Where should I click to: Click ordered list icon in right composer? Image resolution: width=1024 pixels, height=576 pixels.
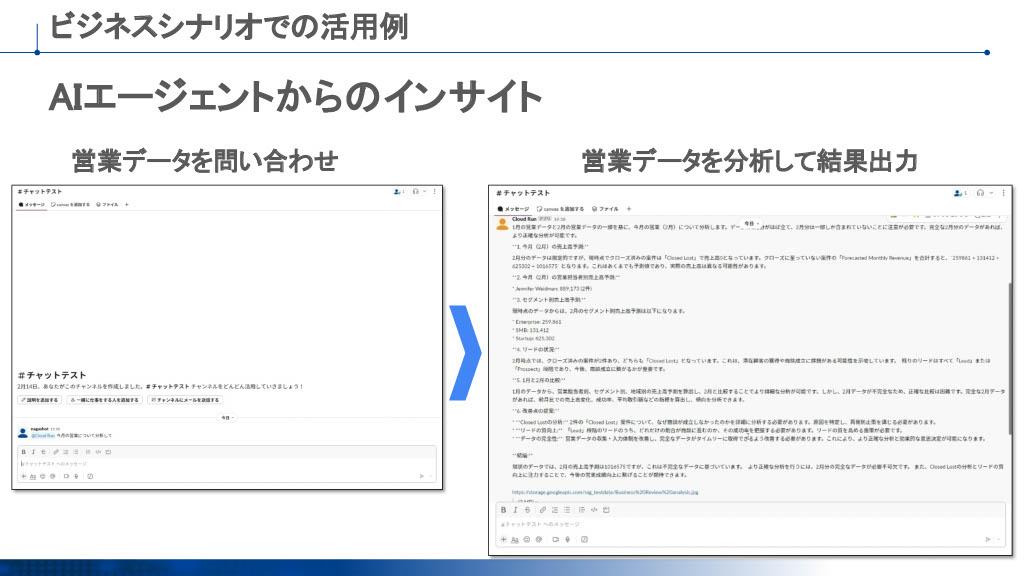point(554,509)
